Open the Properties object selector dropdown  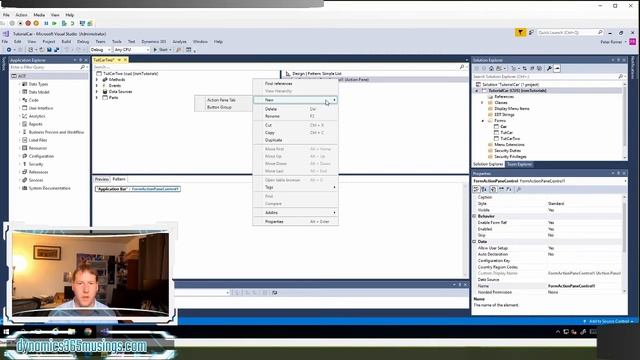[624, 181]
